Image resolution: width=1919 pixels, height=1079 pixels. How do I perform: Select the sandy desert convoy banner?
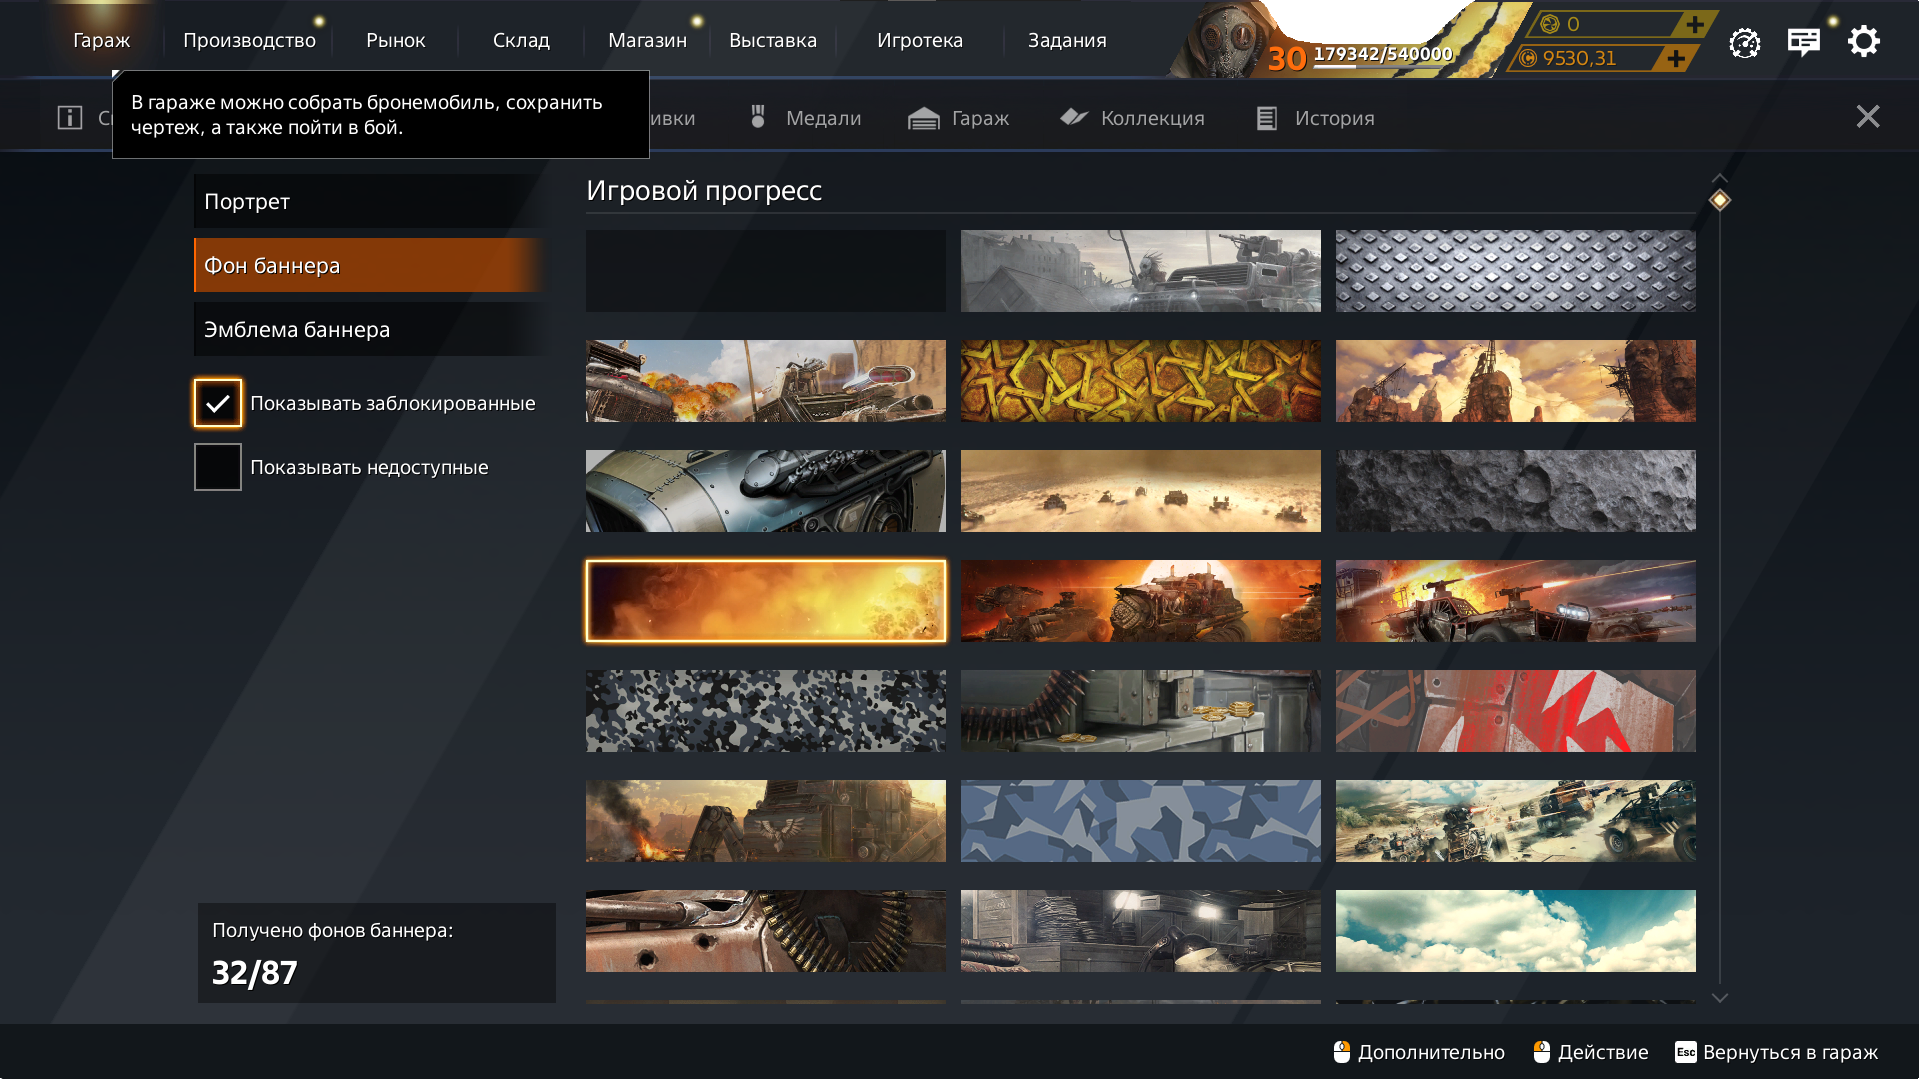(x=1141, y=491)
